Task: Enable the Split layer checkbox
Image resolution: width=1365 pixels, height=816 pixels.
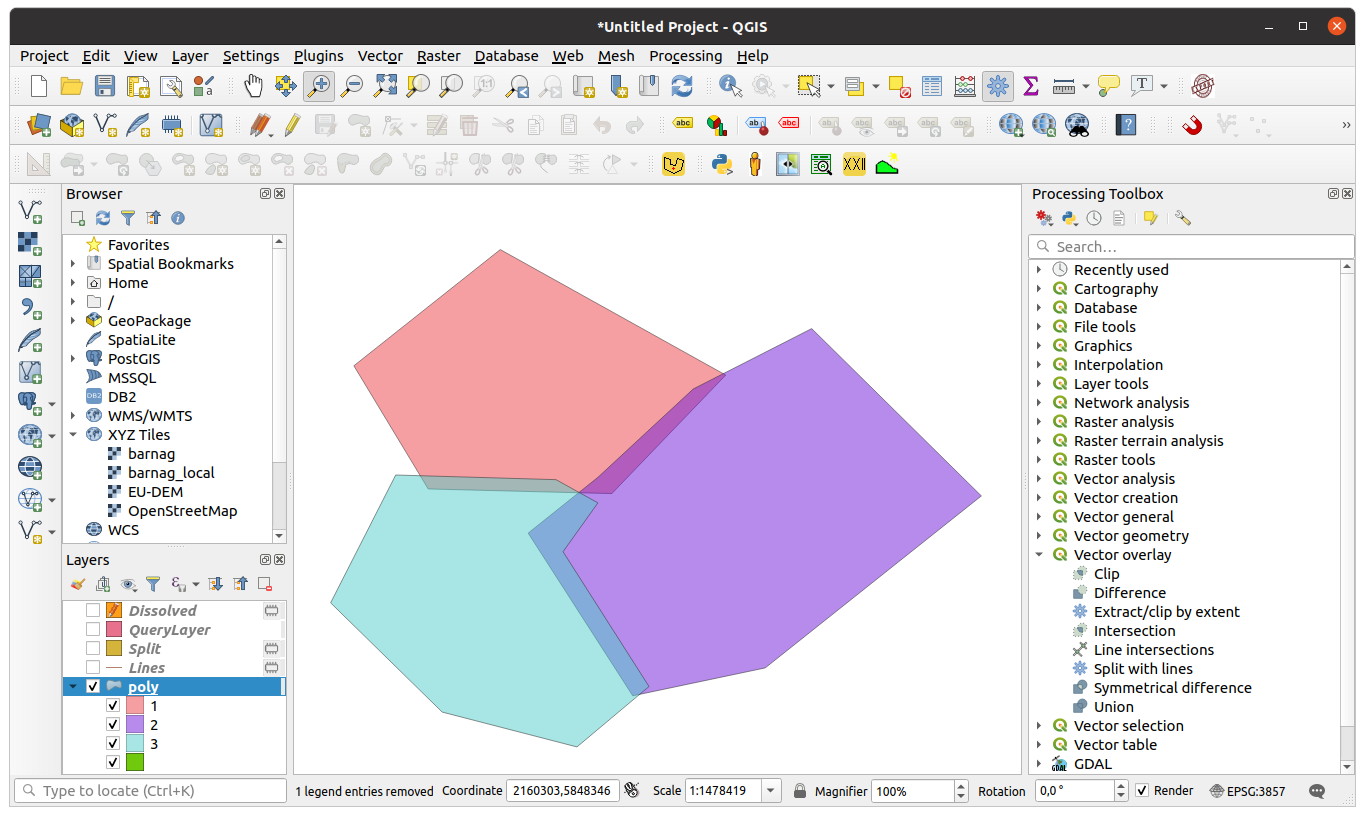Action: click(93, 648)
